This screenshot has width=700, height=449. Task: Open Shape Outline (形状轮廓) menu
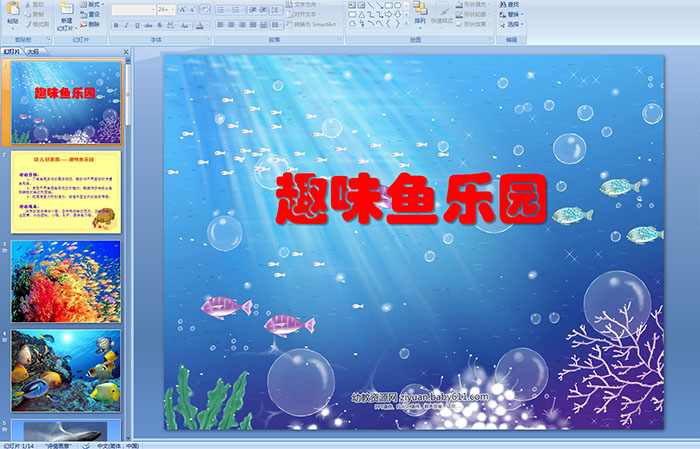point(474,14)
